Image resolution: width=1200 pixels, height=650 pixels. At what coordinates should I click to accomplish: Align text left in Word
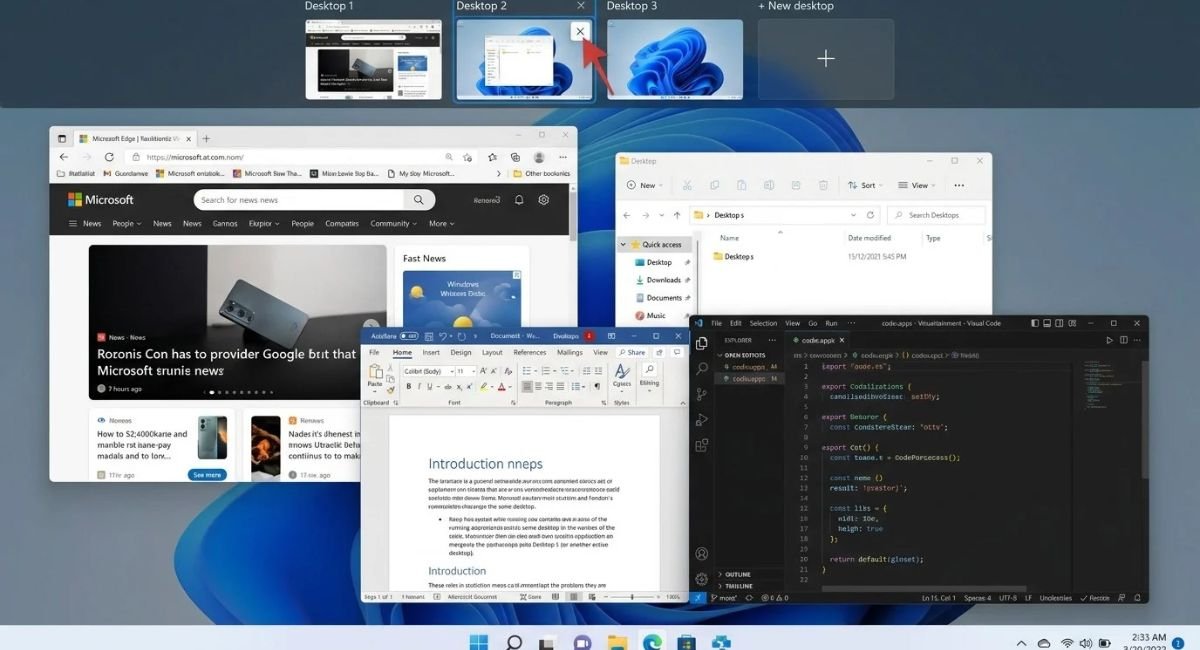(528, 386)
